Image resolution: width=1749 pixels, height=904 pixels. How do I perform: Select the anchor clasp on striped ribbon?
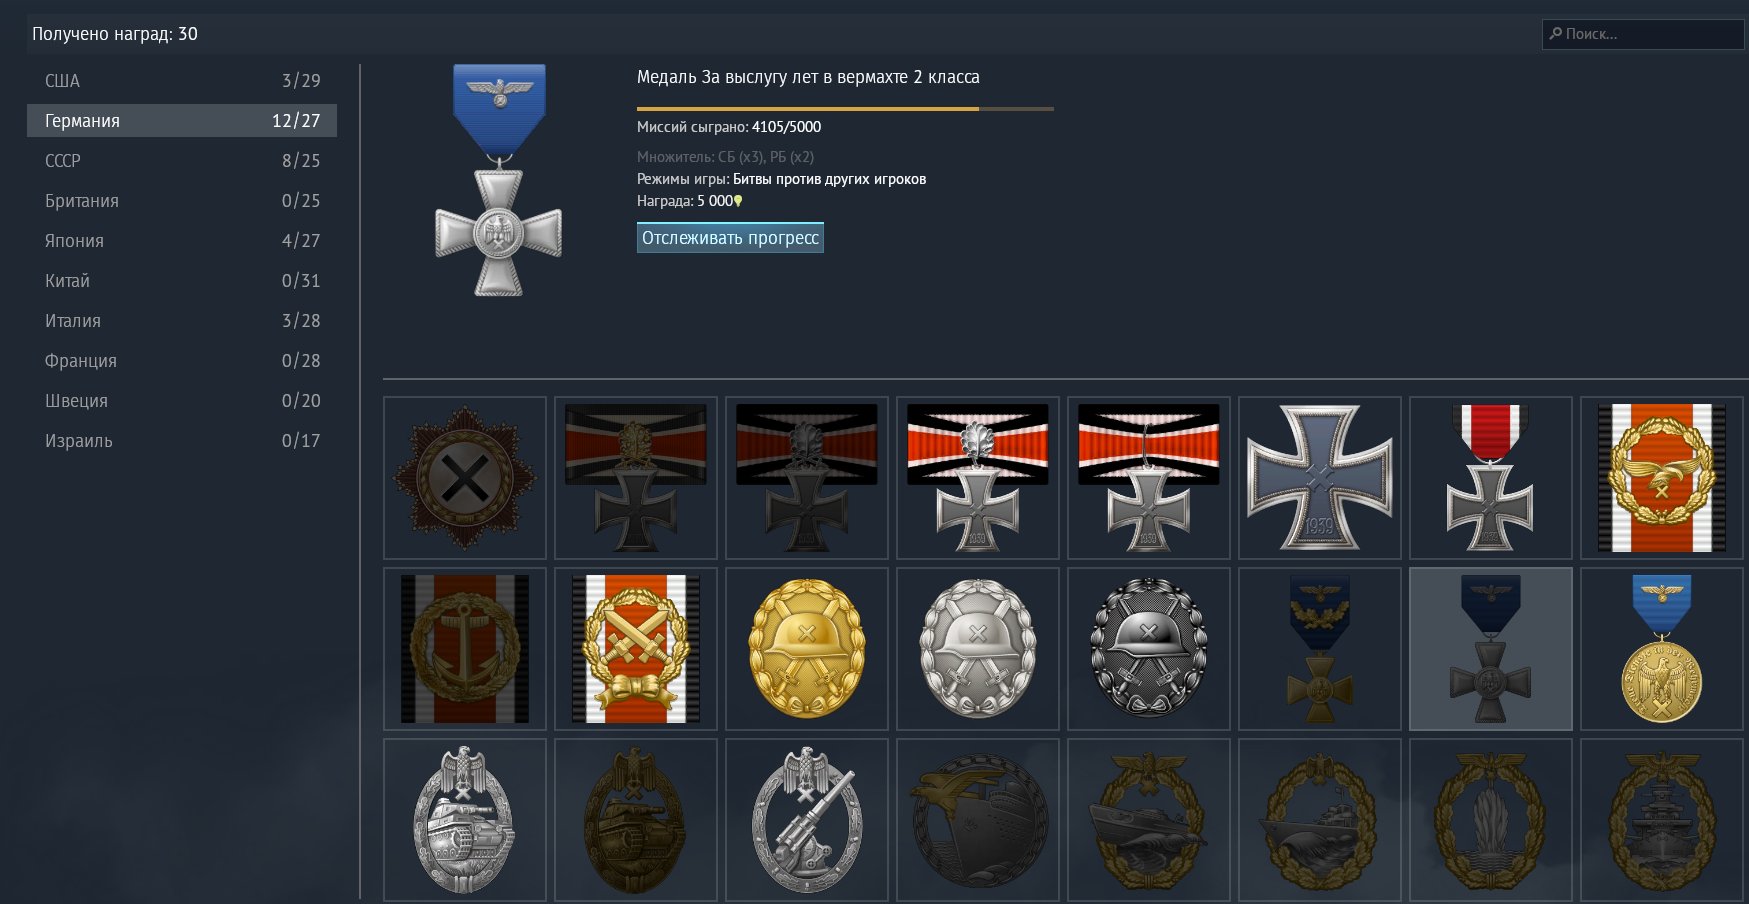(x=465, y=649)
